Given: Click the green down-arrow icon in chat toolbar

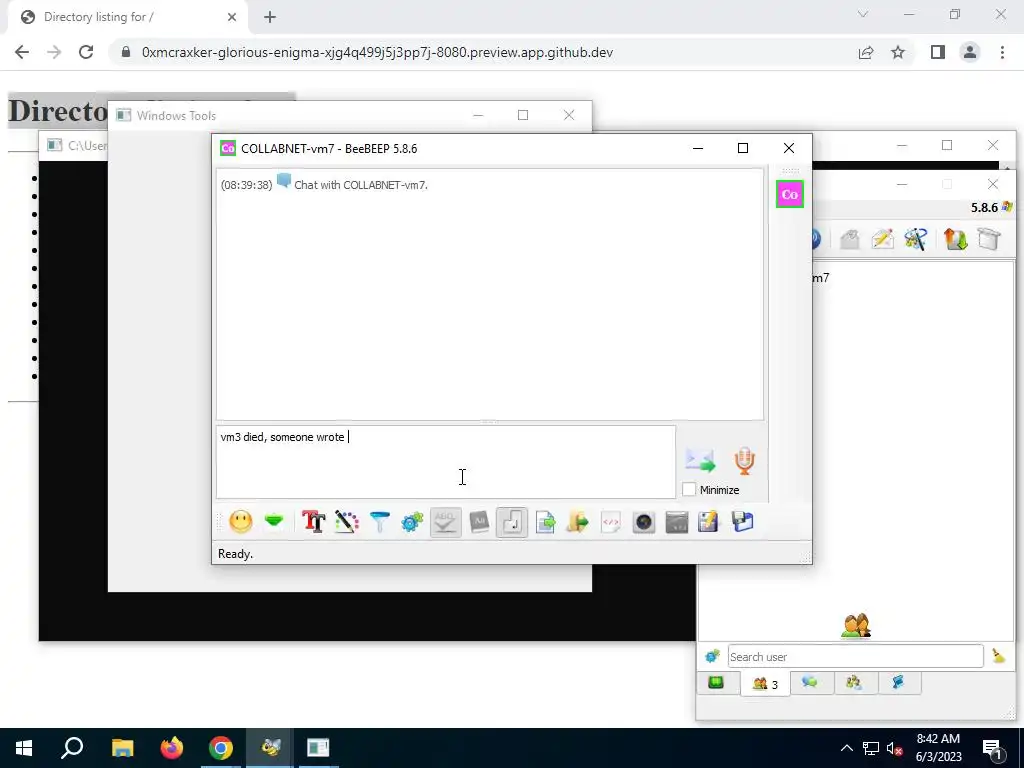Looking at the screenshot, I should [x=274, y=521].
